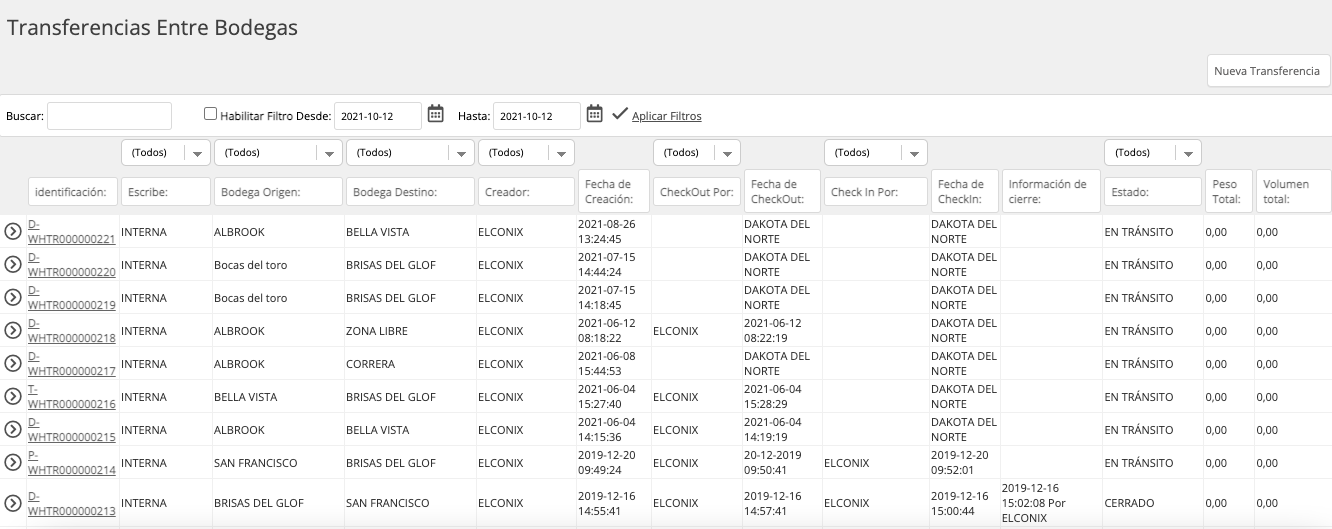Click the Fecha de CheckIn filter field
The image size is (1332, 529).
point(964,191)
